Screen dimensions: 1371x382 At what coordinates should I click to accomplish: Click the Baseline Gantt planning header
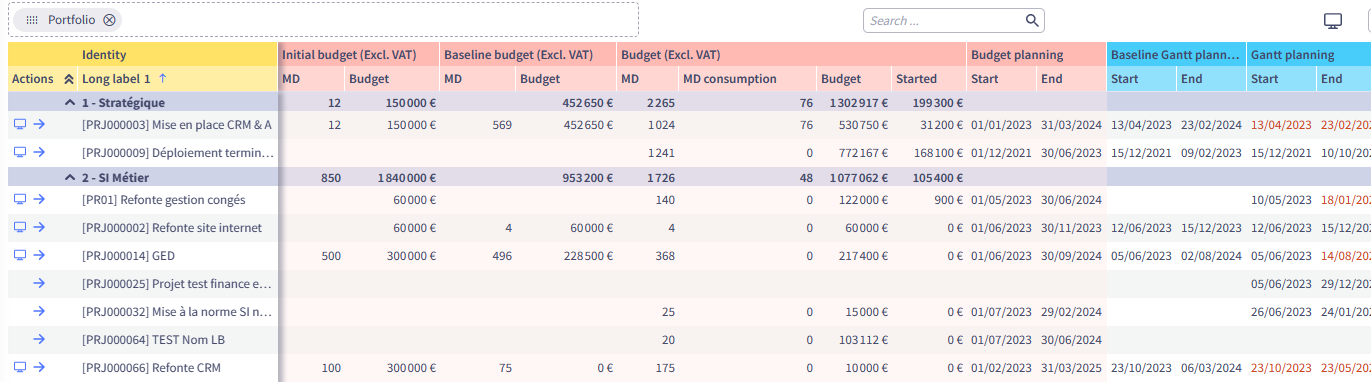click(1176, 55)
